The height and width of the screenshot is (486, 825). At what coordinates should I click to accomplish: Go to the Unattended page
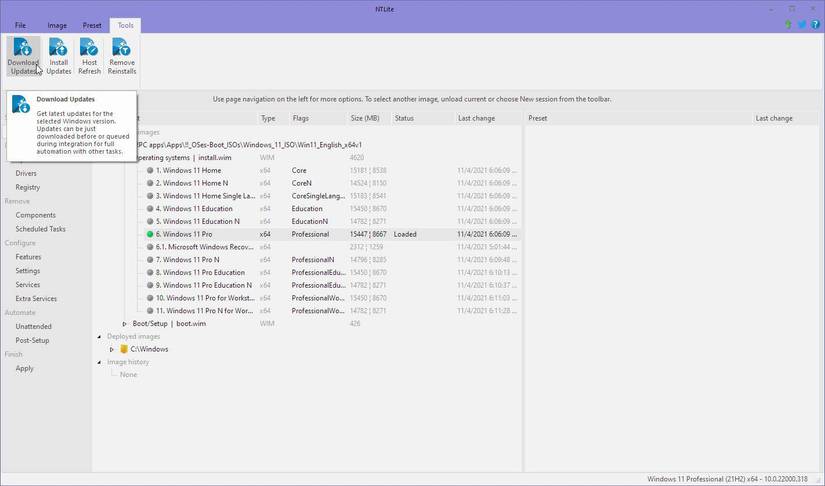tap(34, 327)
